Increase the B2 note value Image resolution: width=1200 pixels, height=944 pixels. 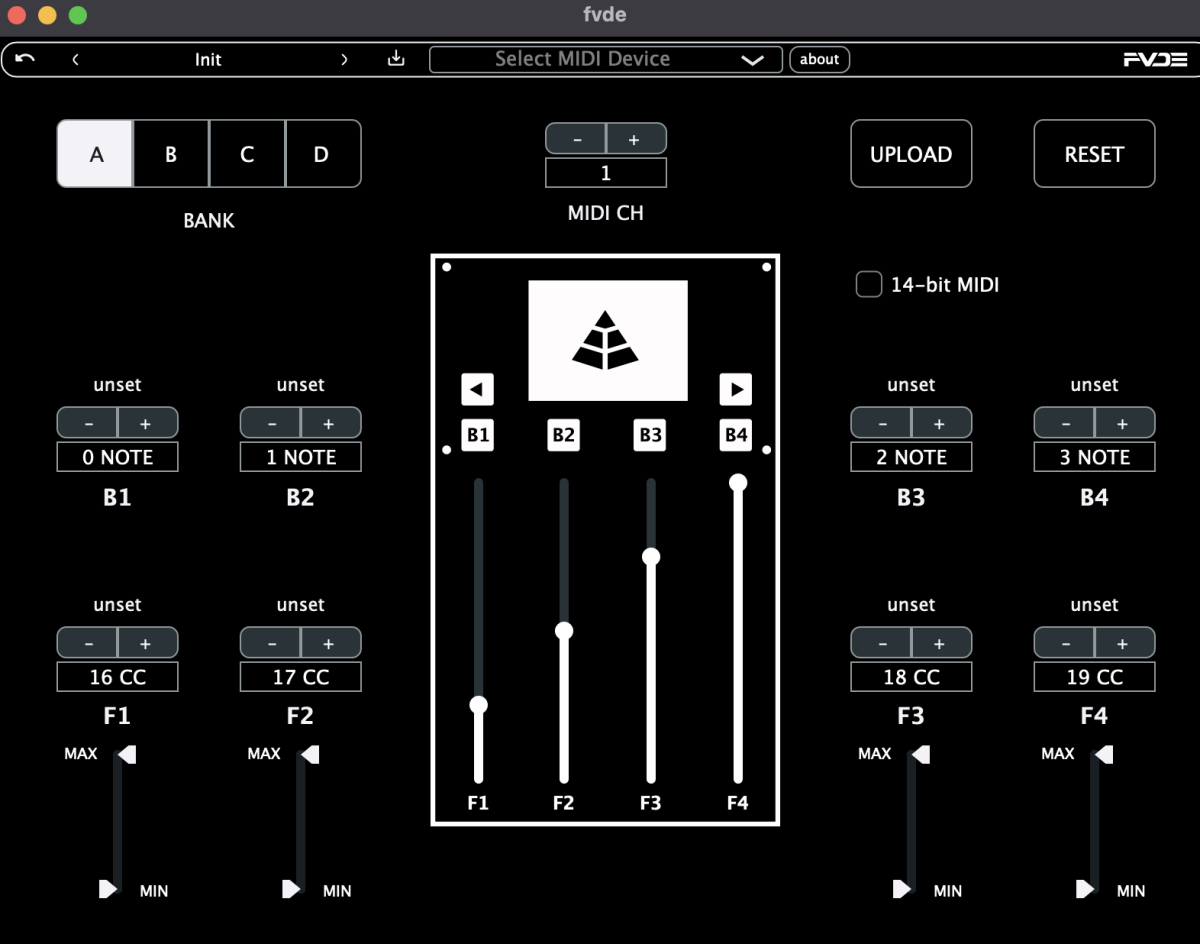click(330, 423)
